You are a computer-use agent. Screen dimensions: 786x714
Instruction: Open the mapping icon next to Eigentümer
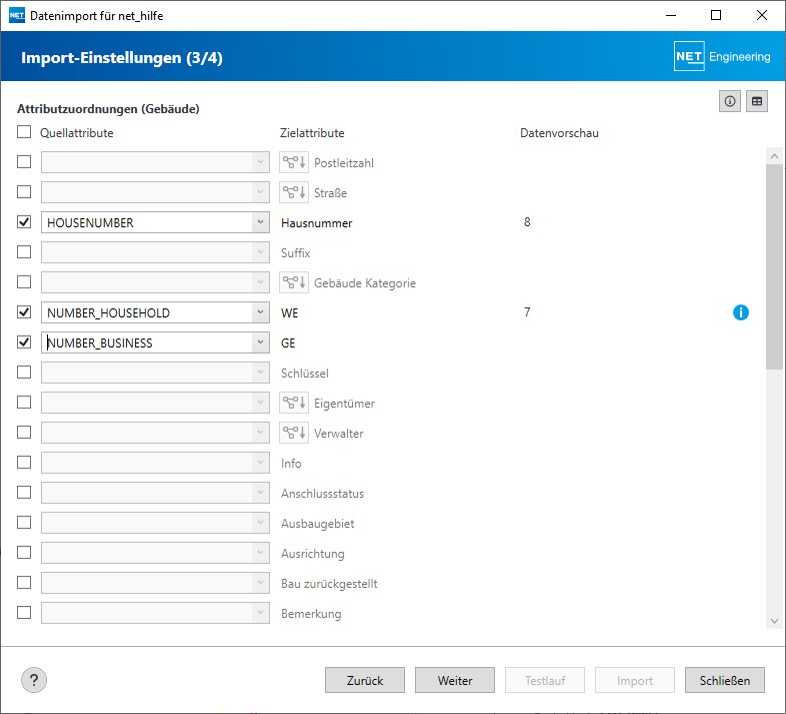294,403
